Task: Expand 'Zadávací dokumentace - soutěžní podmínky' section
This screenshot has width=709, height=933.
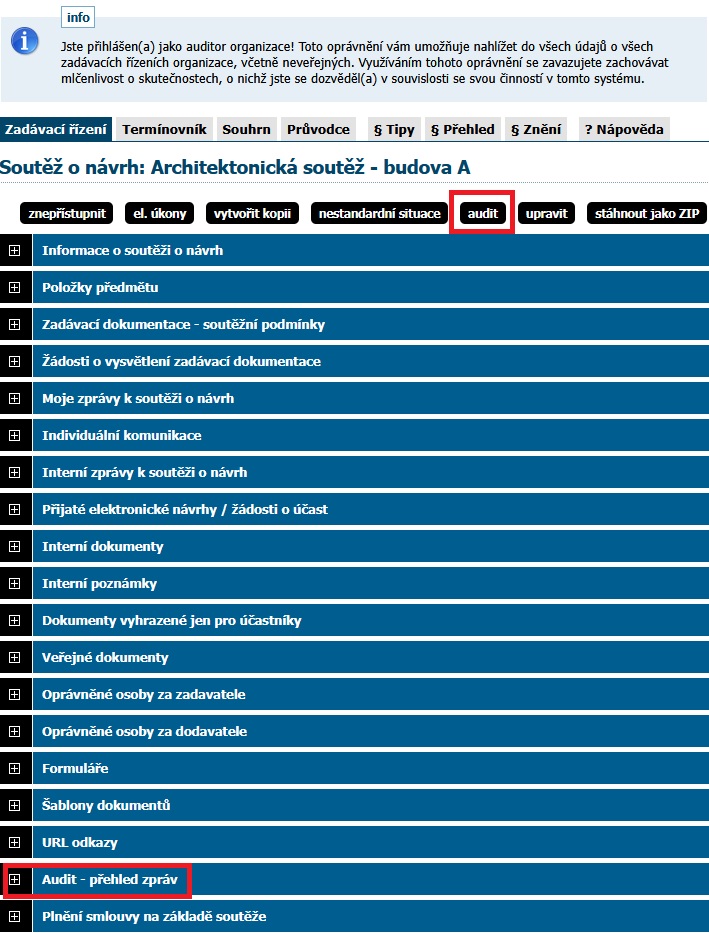Action: click(x=15, y=324)
